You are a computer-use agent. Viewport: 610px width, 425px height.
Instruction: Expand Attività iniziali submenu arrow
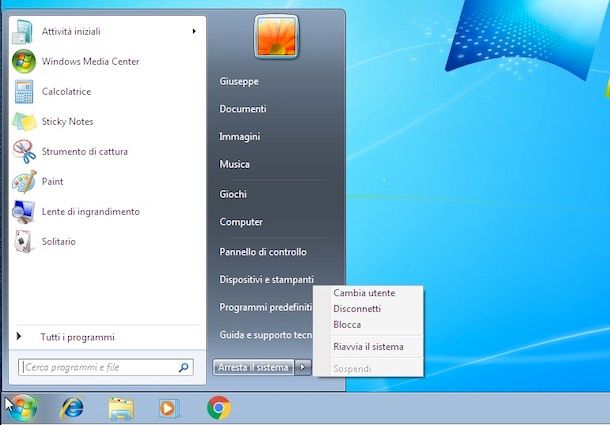click(194, 31)
